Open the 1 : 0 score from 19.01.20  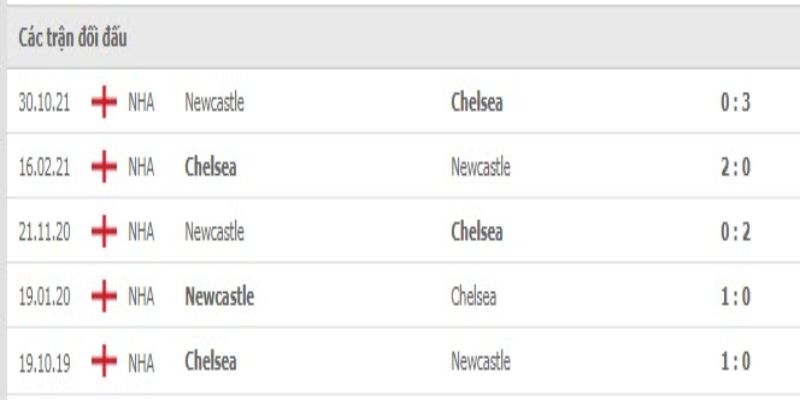pyautogui.click(x=735, y=297)
